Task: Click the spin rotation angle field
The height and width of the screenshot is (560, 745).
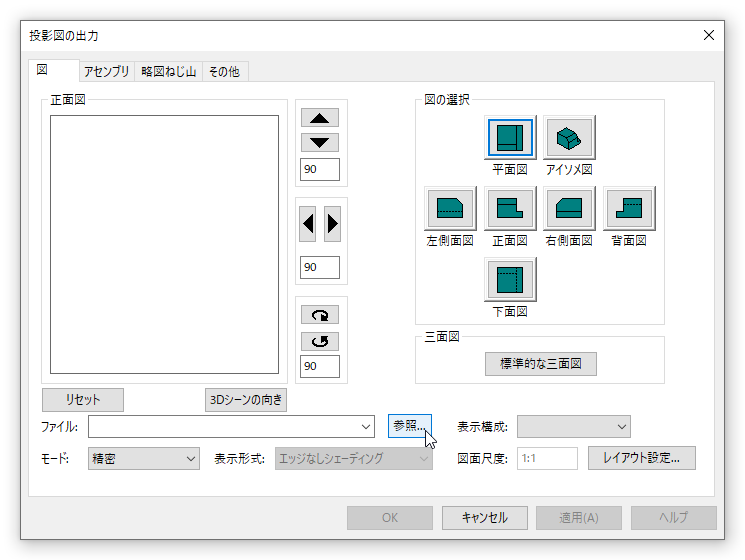Action: coord(320,366)
